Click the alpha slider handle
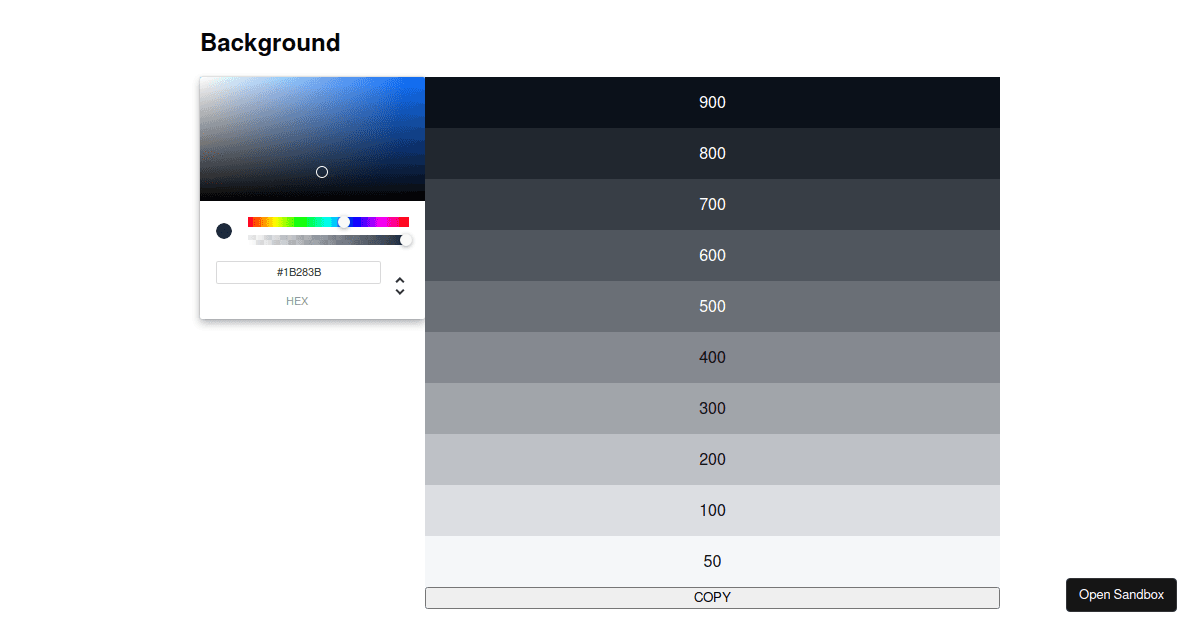1200x630 pixels. point(406,240)
